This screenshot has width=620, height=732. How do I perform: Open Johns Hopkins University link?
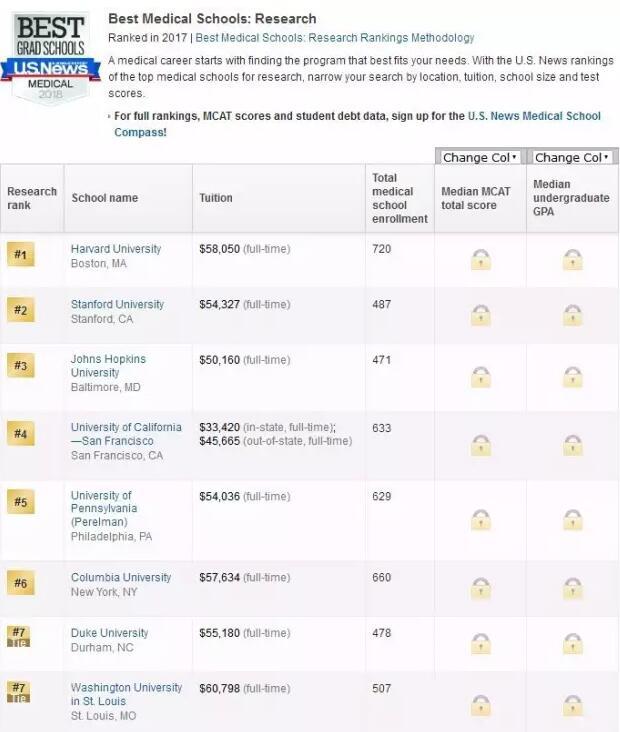[108, 366]
